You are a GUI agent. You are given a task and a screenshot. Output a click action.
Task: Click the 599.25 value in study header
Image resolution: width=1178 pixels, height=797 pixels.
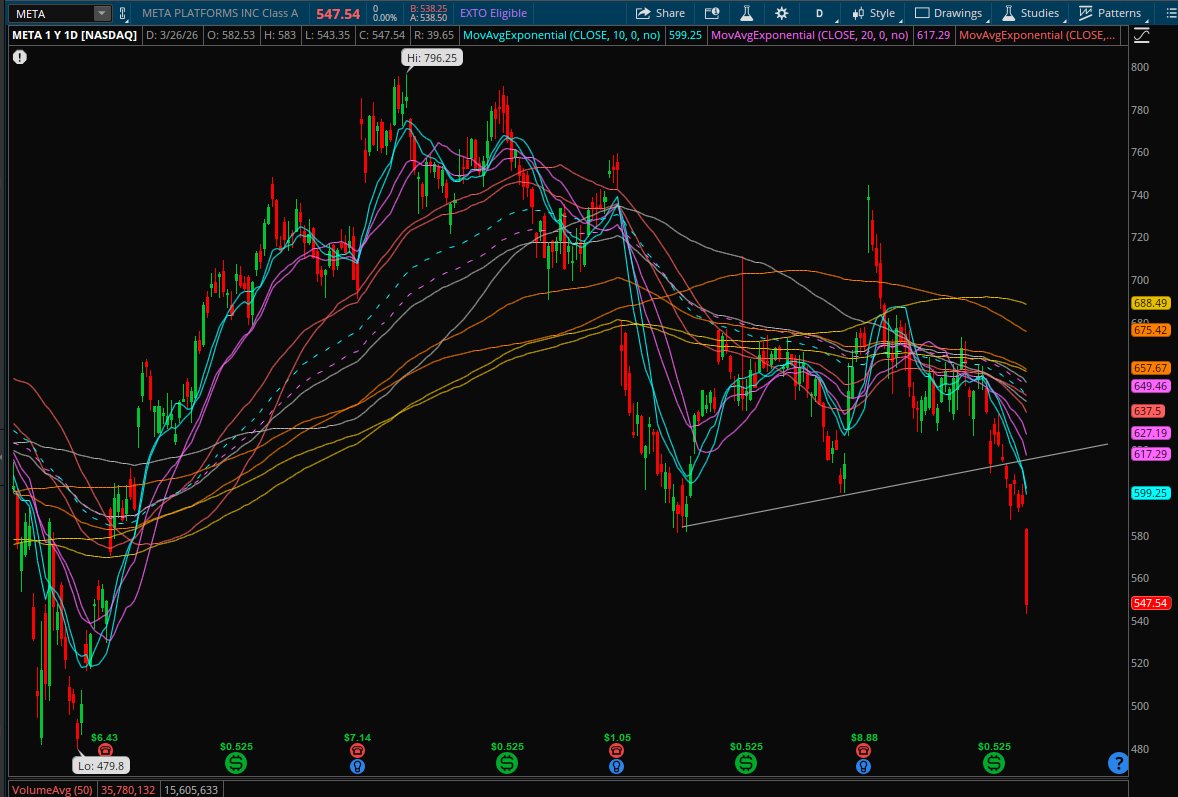tap(685, 35)
